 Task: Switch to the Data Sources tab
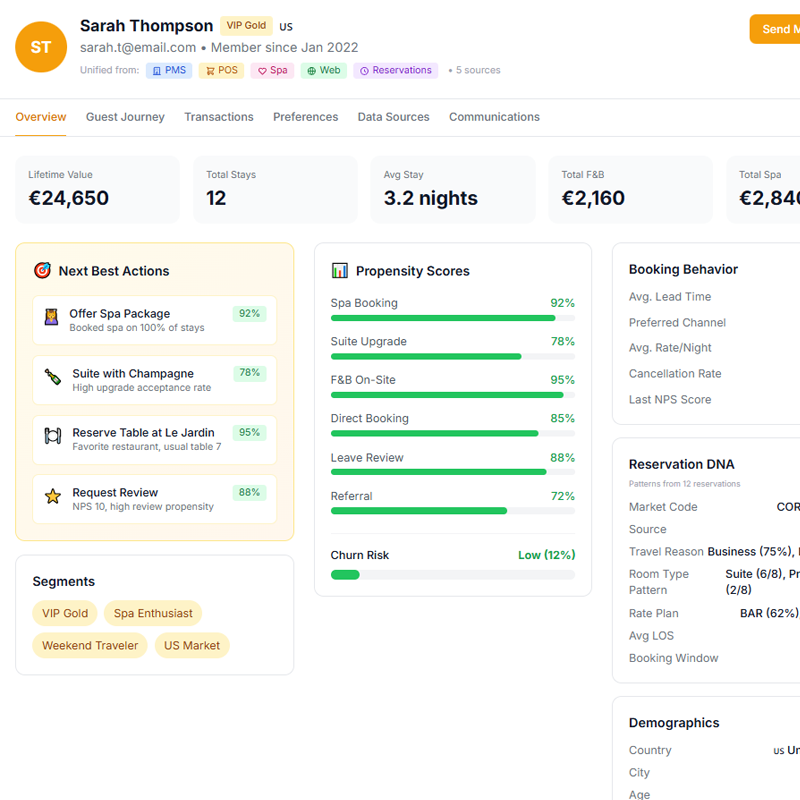(x=393, y=117)
